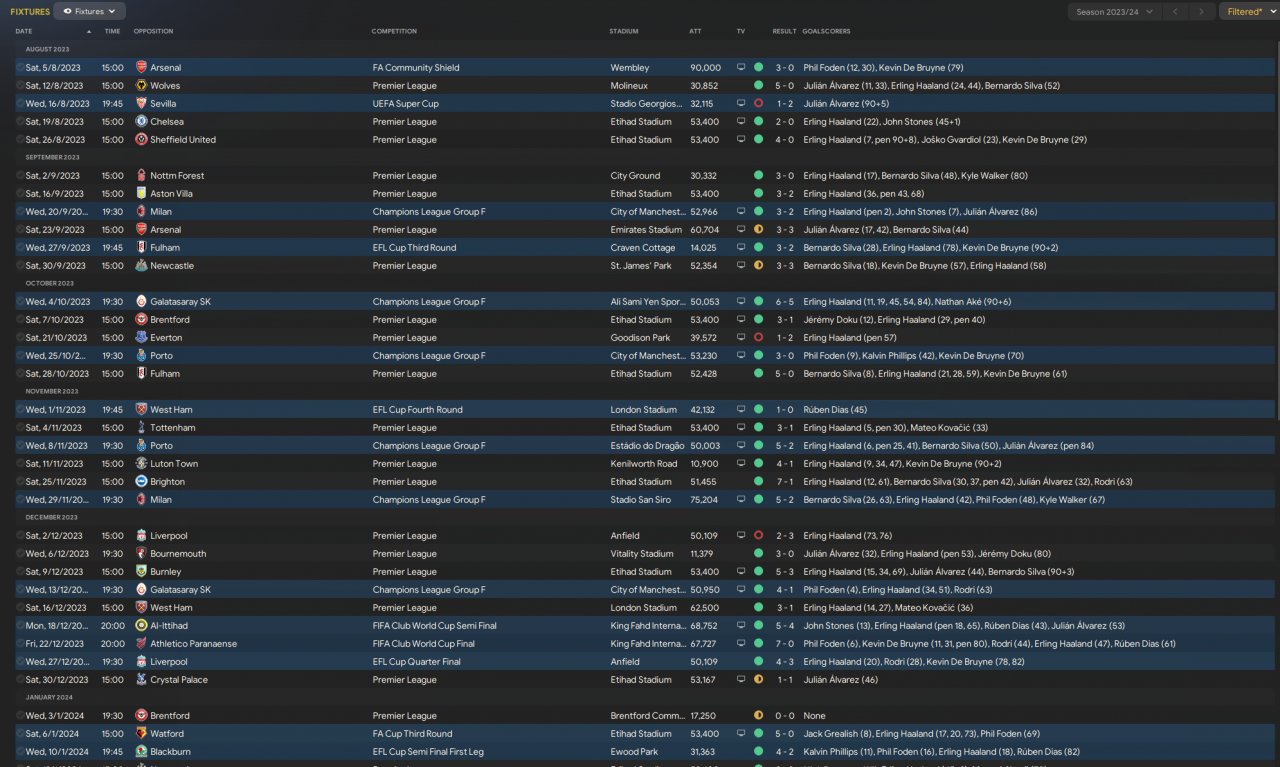Click the 6 - 5 result against Galatasaray SK
1280x767 pixels.
[x=784, y=302]
